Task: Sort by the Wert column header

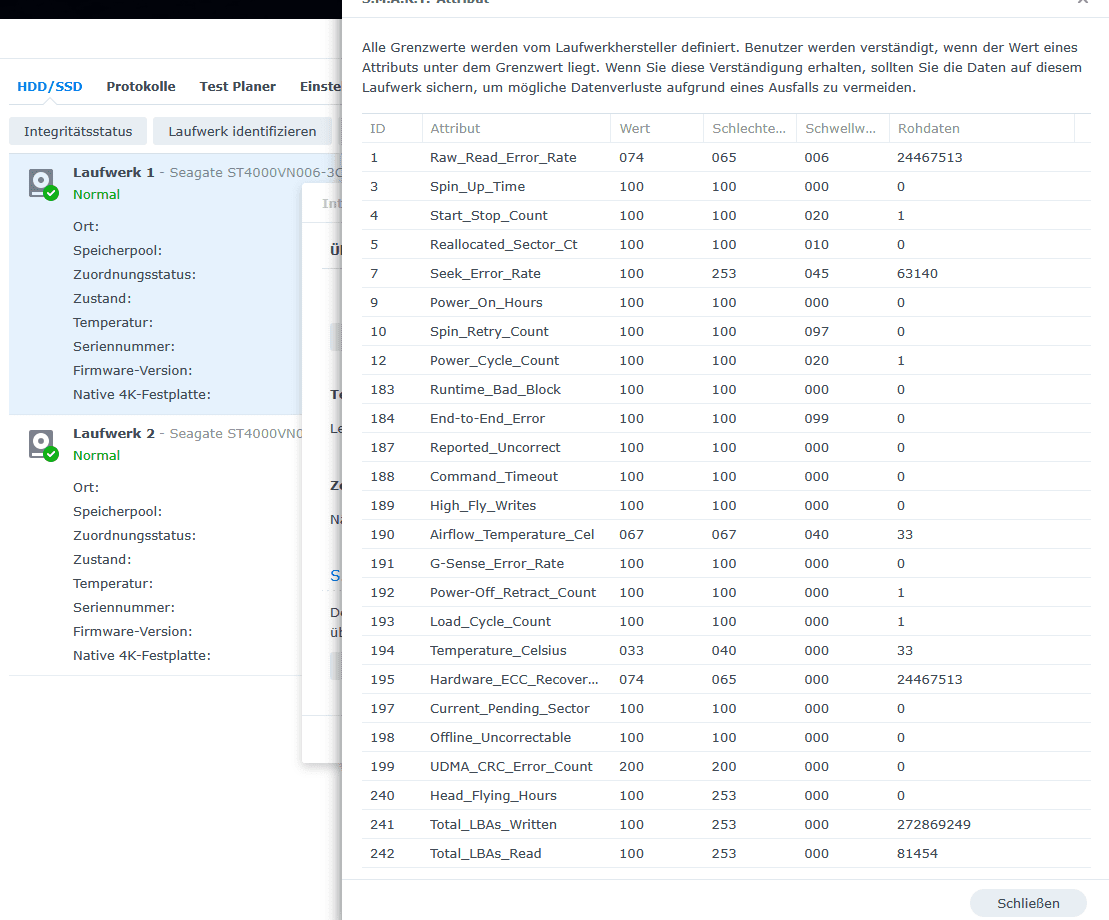Action: (x=657, y=128)
